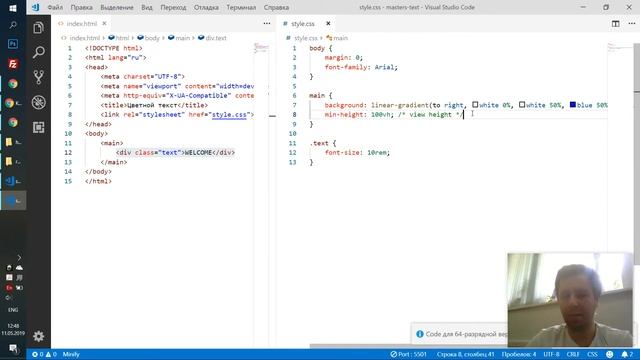Switch to the style.css tab
Image resolution: width=640 pixels, height=360 pixels.
(303, 24)
